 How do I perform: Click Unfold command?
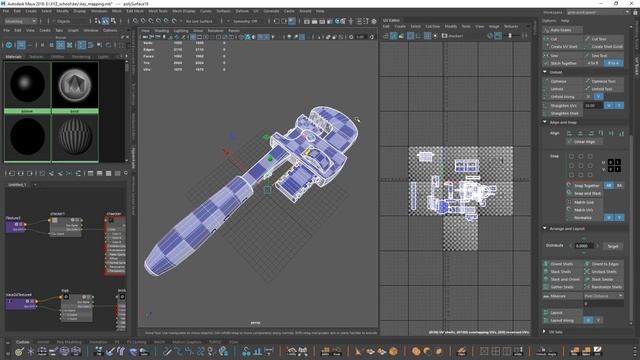562,89
